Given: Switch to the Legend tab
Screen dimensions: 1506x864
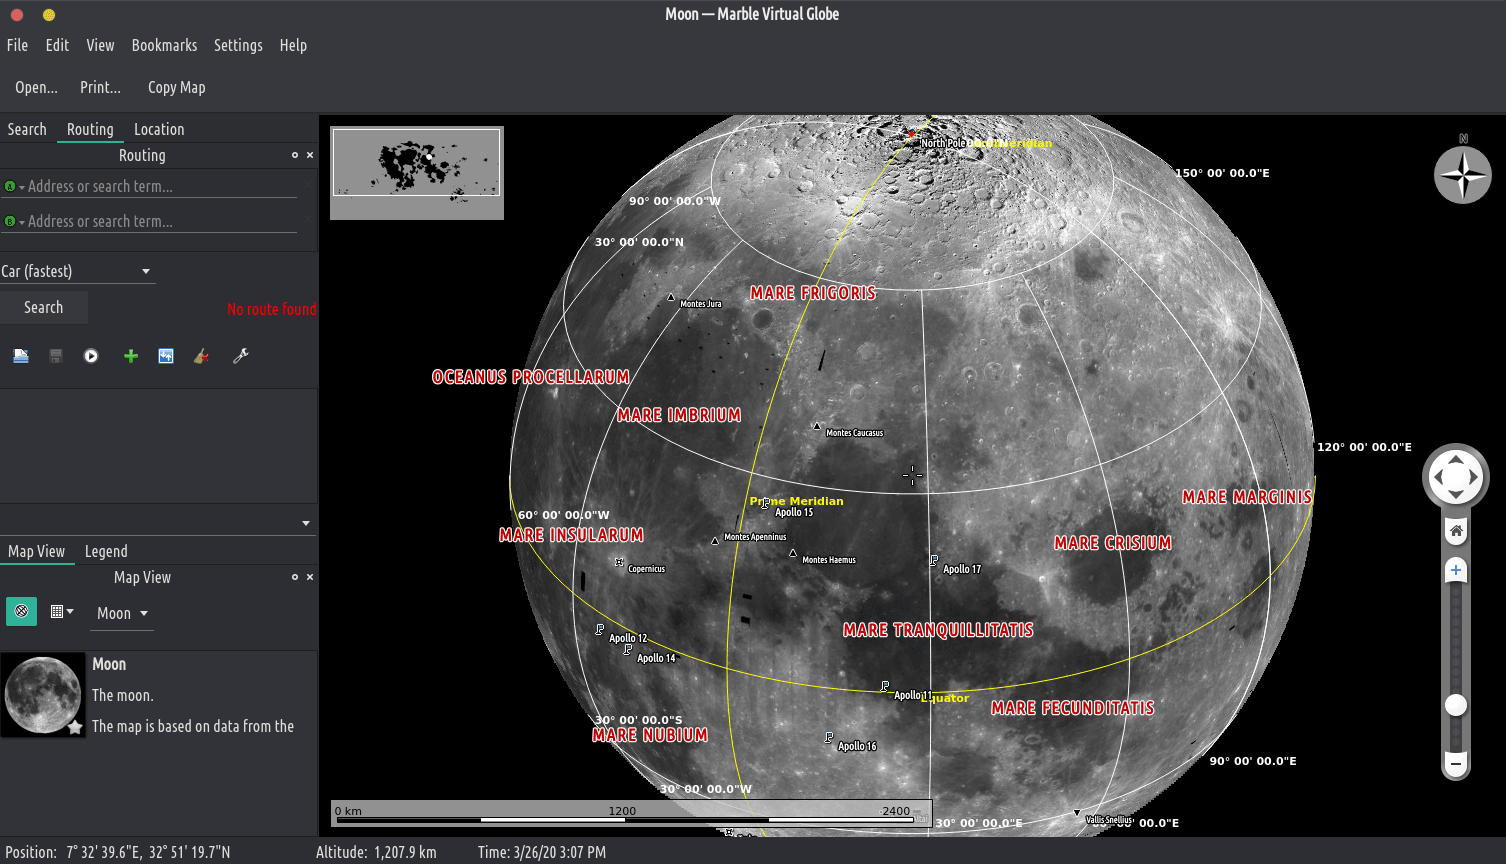Looking at the screenshot, I should [x=106, y=551].
